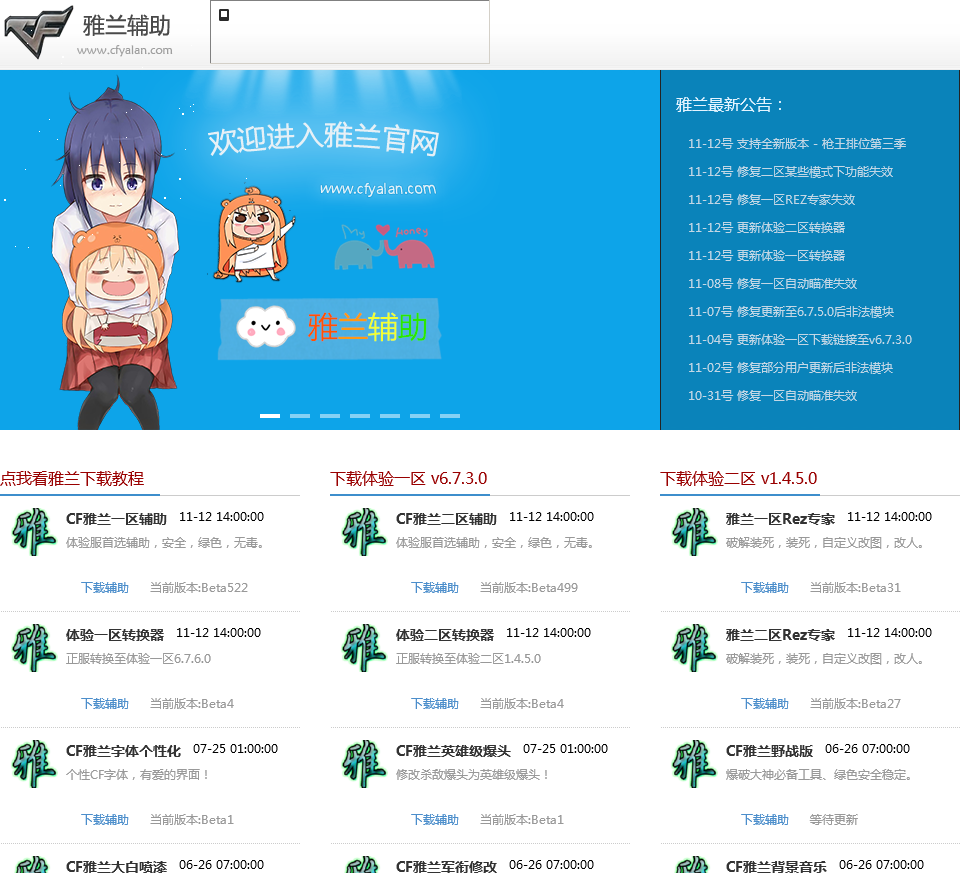
Task: Open 下载体验一区 v6.7.3.0 link
Action: (408, 479)
